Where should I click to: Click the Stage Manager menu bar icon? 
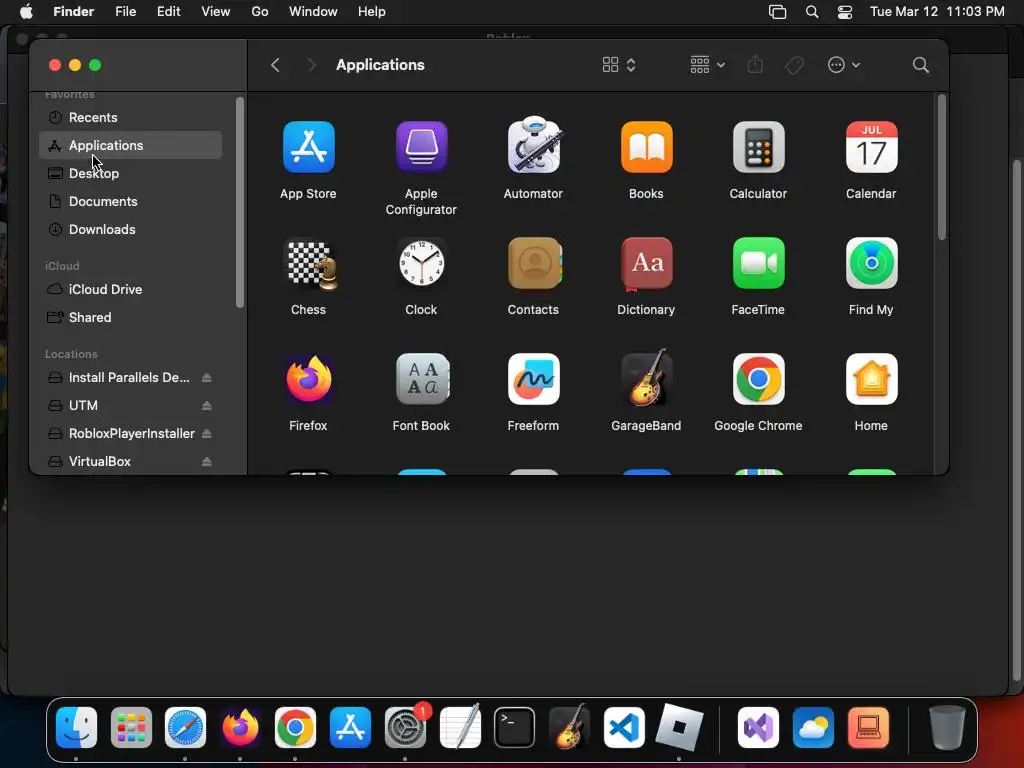(x=777, y=12)
